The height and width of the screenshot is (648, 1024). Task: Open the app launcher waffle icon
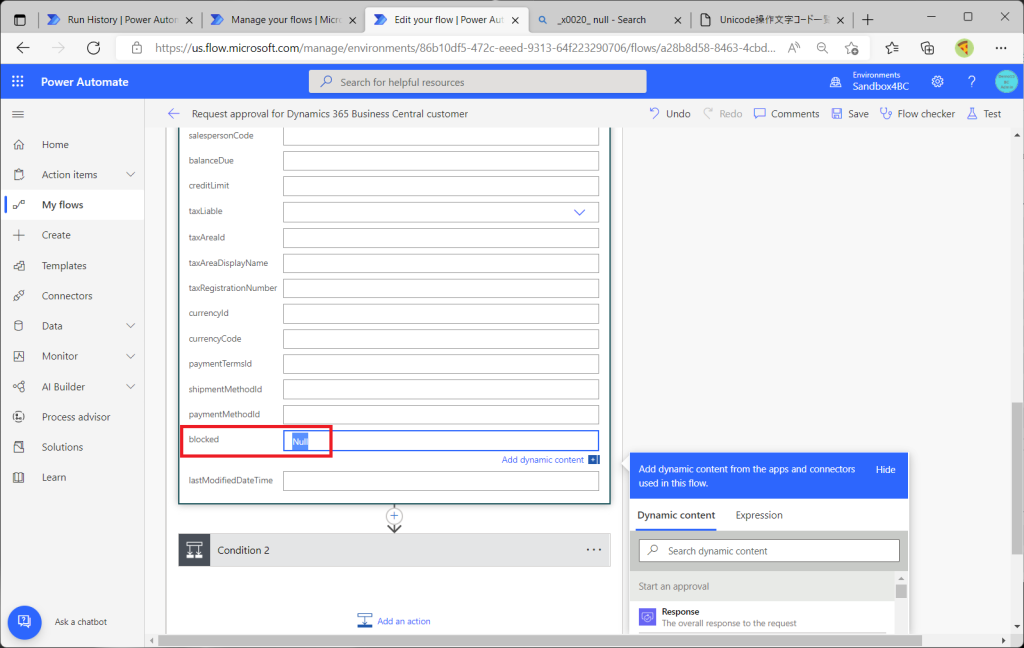[x=18, y=82]
